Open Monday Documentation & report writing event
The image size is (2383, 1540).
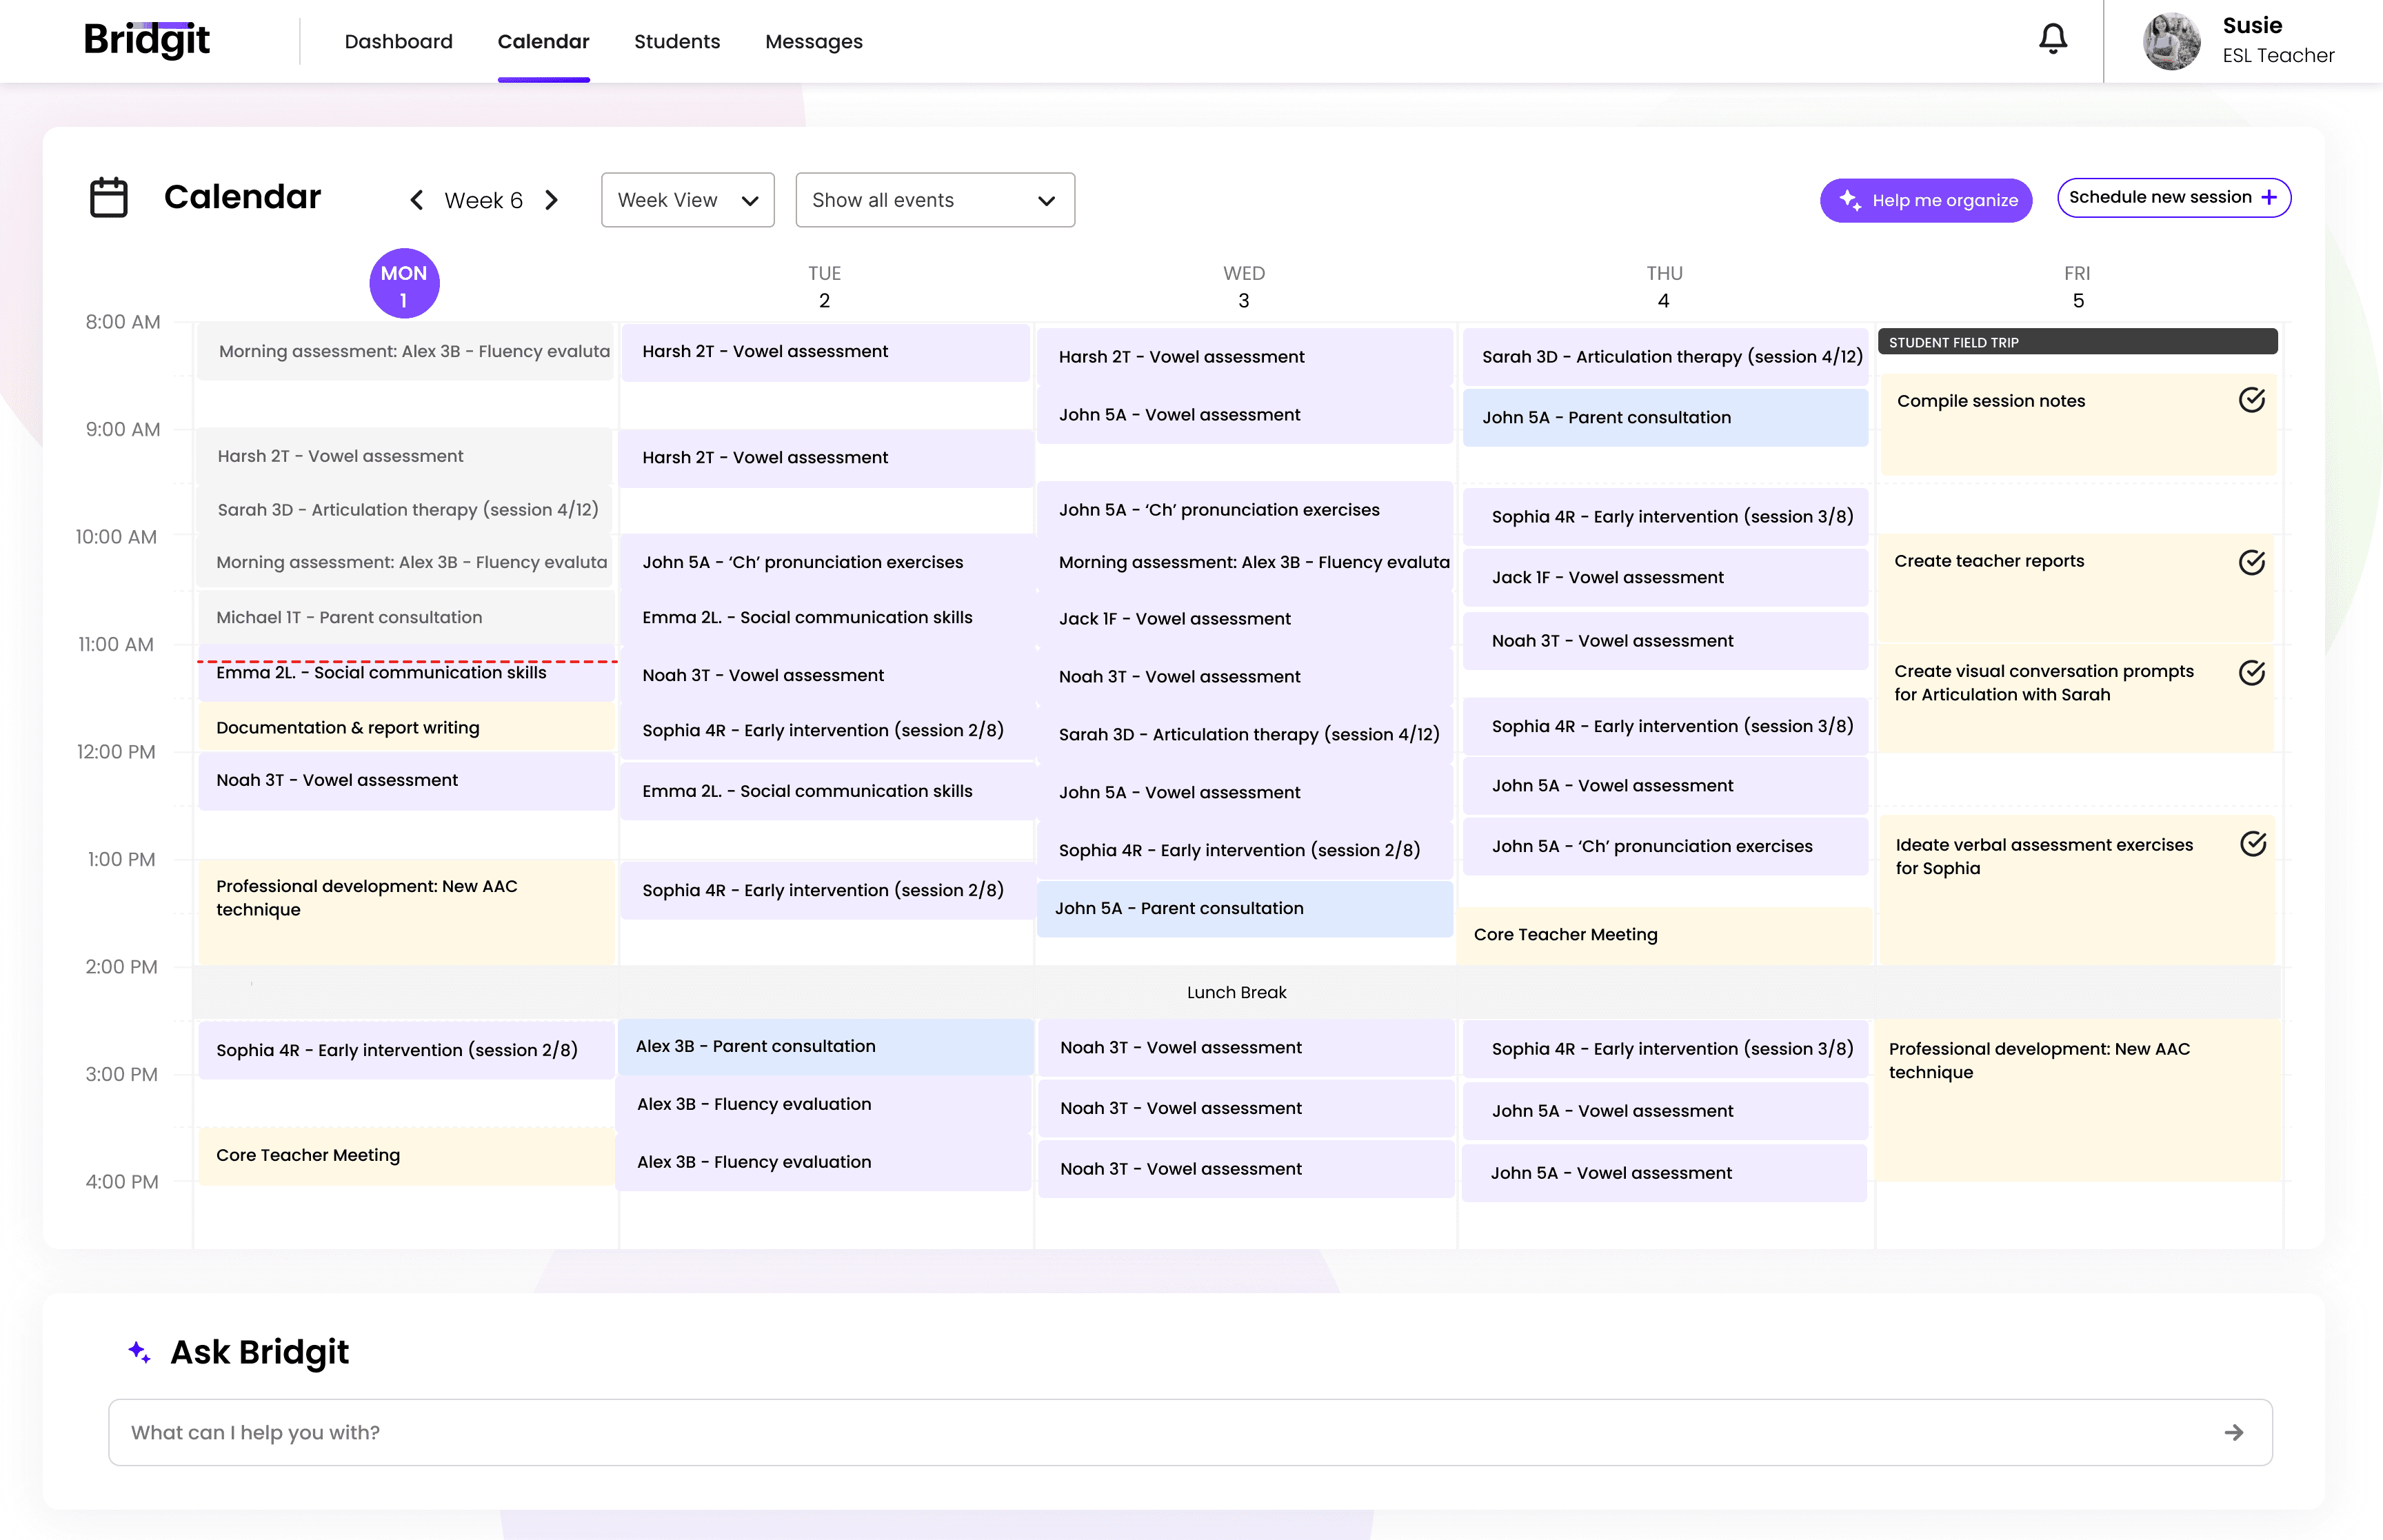tap(406, 727)
